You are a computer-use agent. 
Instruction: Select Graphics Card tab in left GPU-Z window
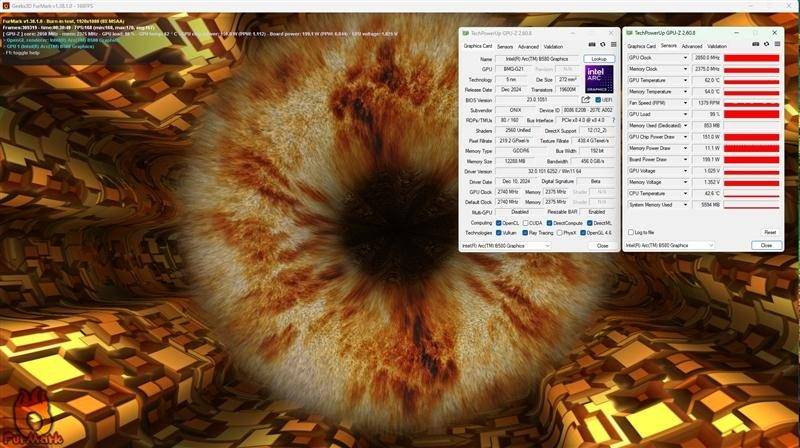478,46
